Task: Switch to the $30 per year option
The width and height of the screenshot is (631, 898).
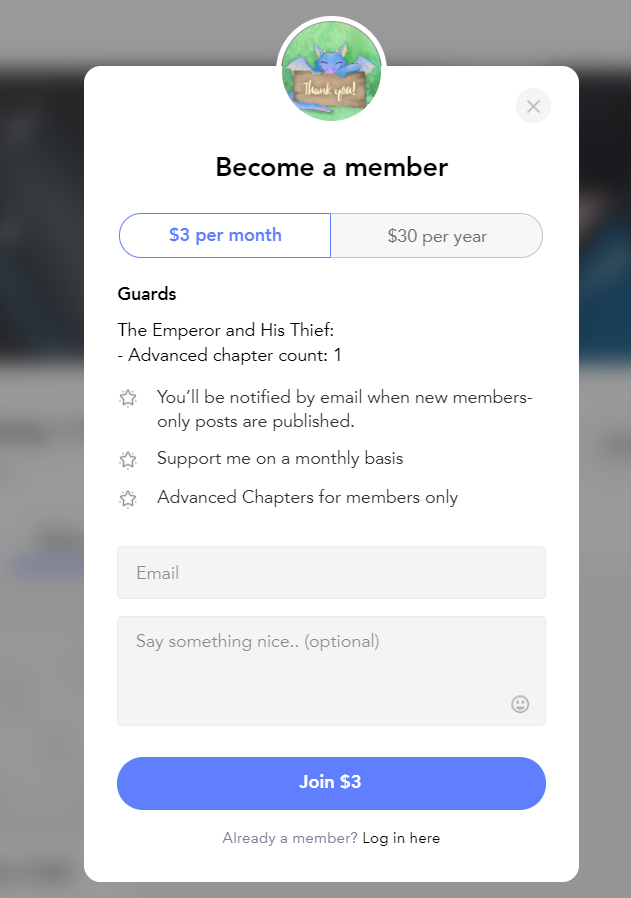Action: [437, 235]
